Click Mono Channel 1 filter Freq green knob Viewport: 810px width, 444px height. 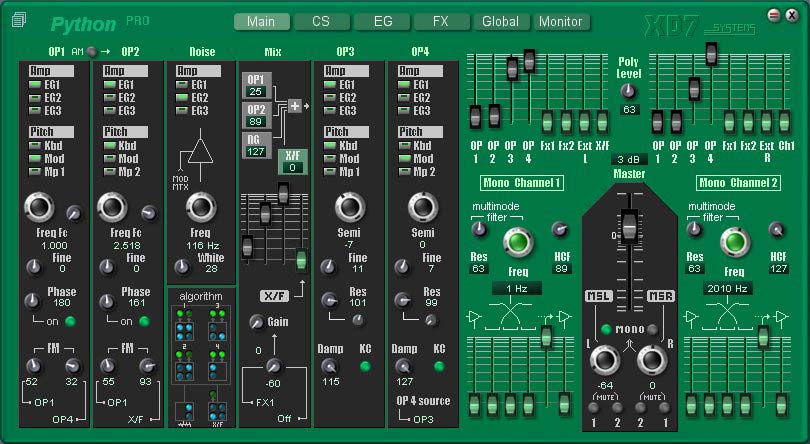518,242
